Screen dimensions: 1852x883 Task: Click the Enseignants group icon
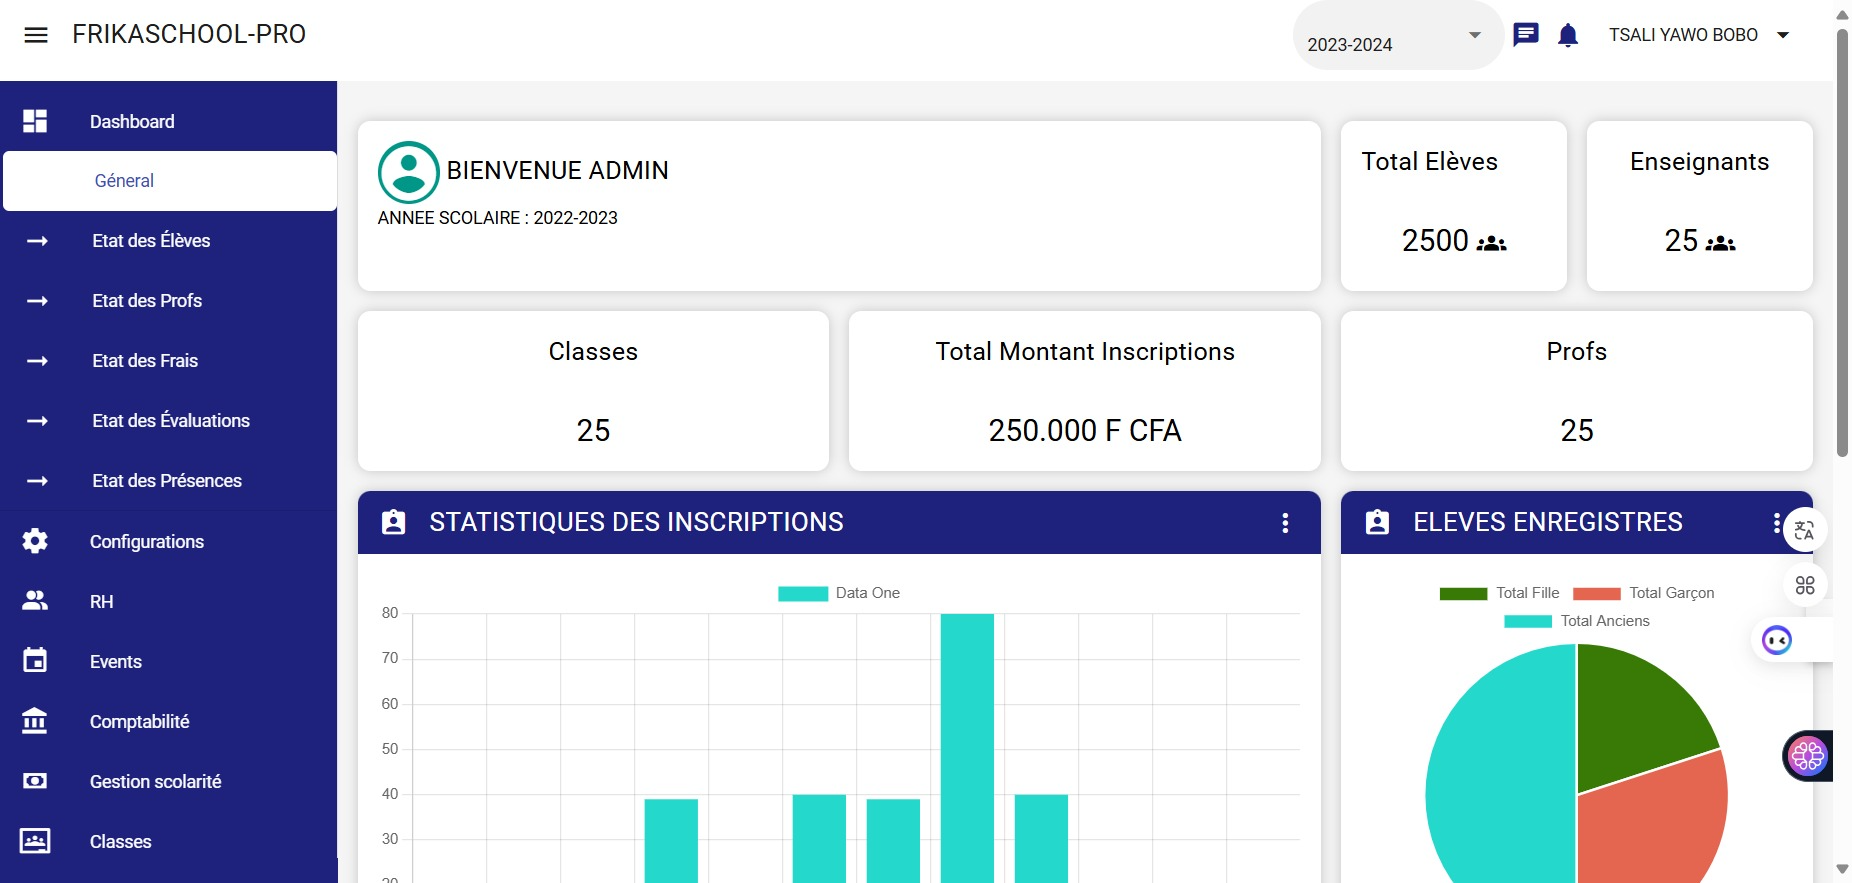(1721, 243)
